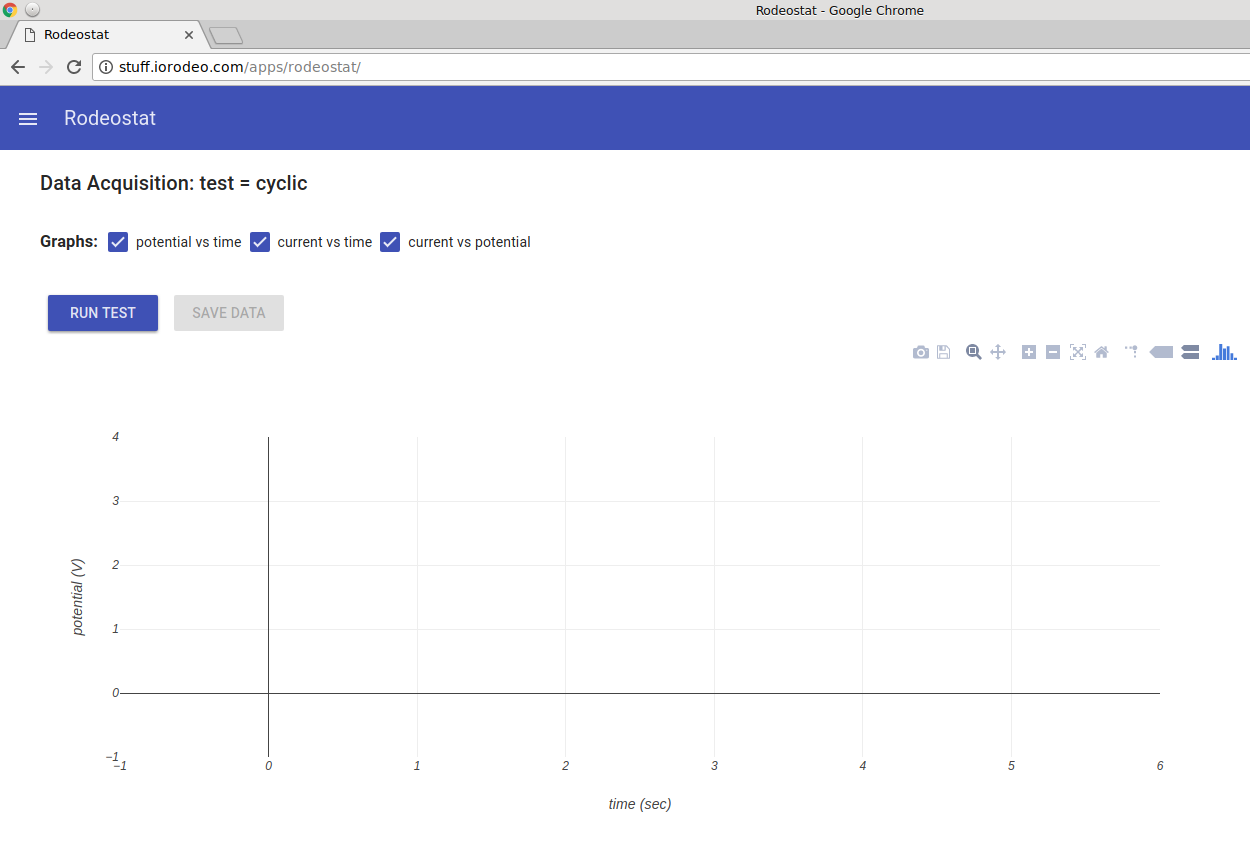This screenshot has height=850, width=1250.
Task: Select the Zoom tool on the plot toolbar
Action: (x=972, y=352)
